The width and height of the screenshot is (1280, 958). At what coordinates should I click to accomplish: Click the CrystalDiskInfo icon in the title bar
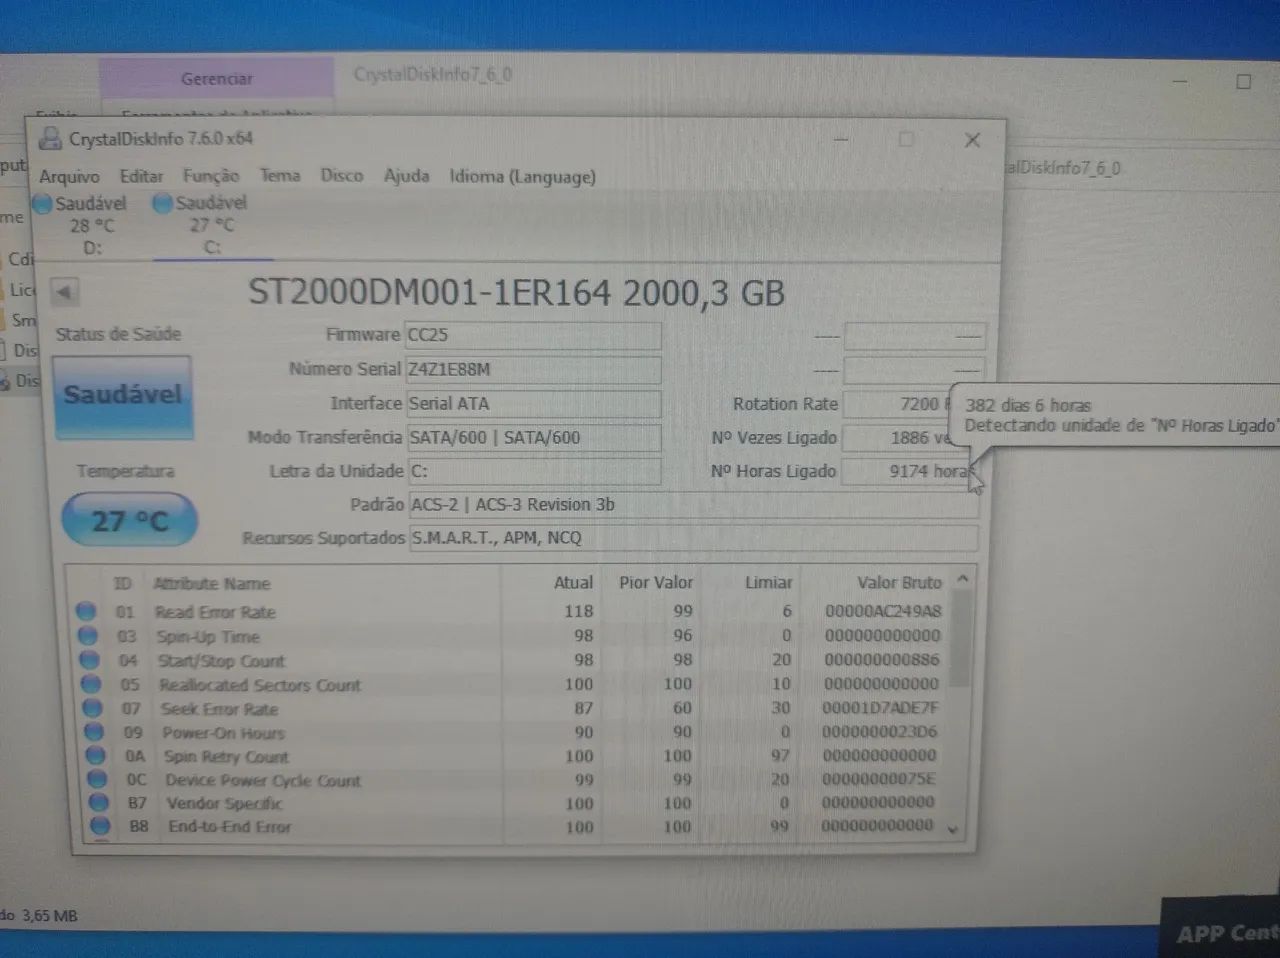click(49, 139)
